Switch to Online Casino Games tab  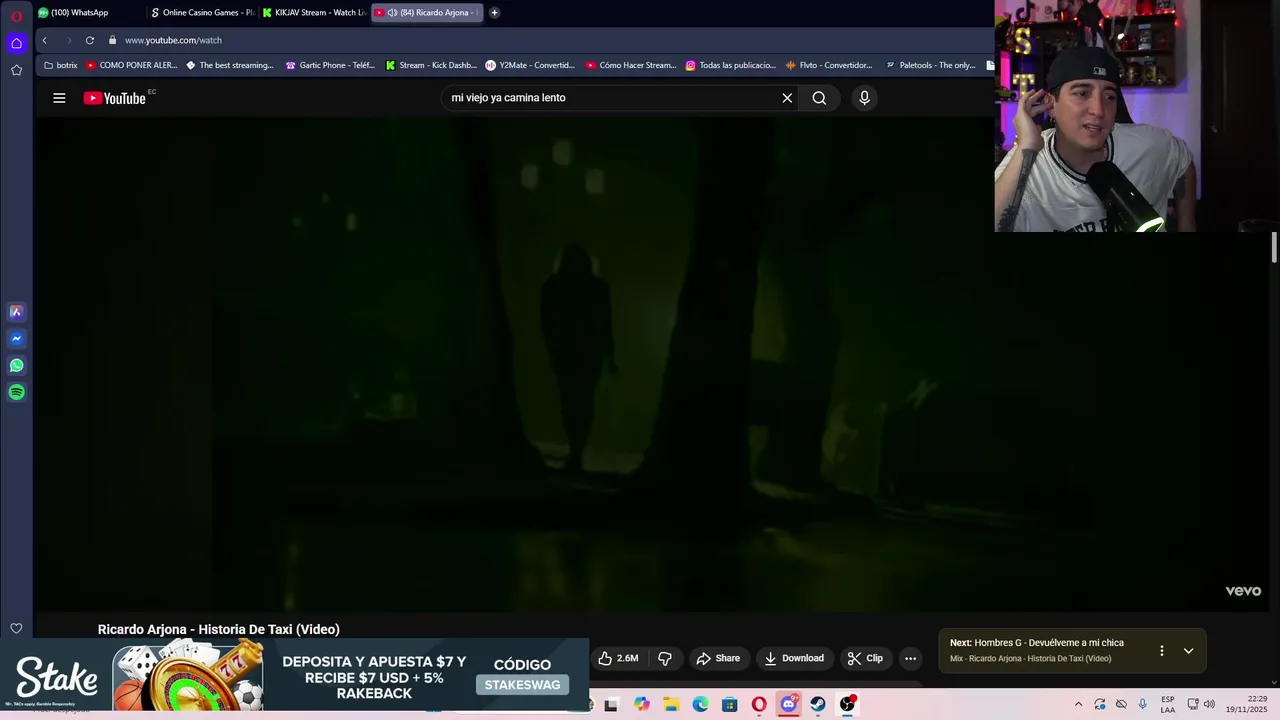[203, 13]
